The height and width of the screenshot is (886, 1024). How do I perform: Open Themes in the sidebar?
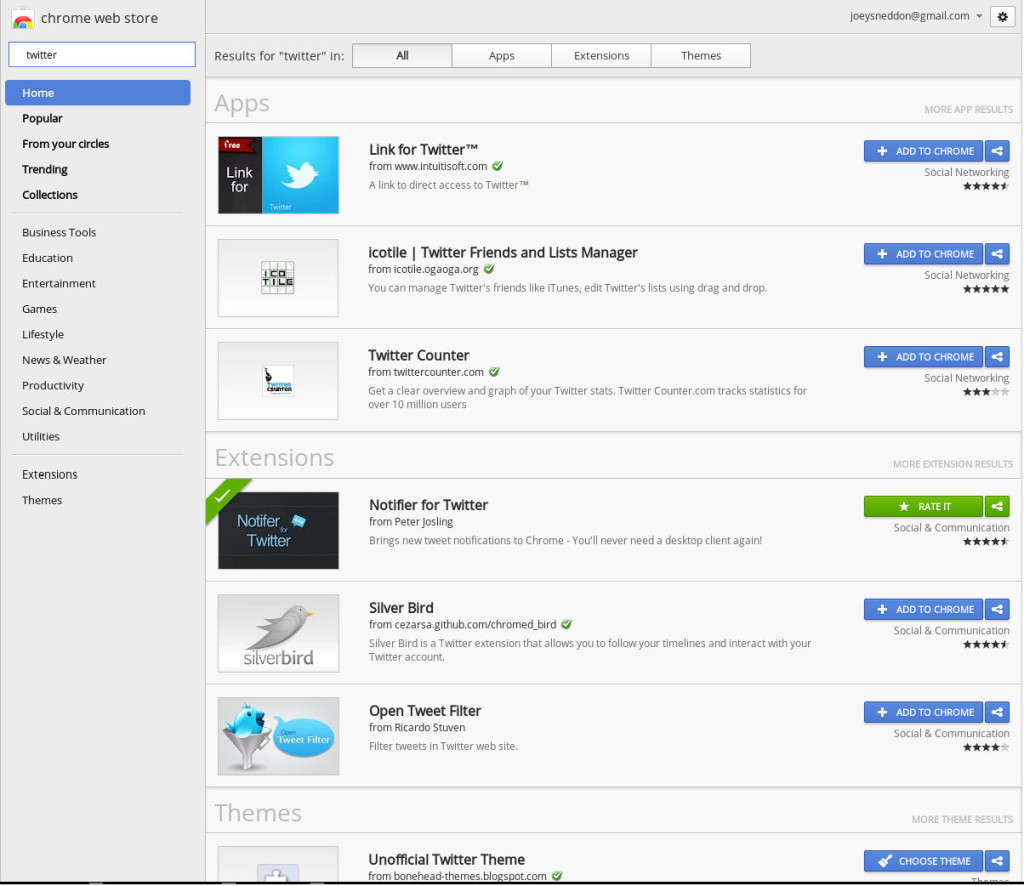coord(42,500)
